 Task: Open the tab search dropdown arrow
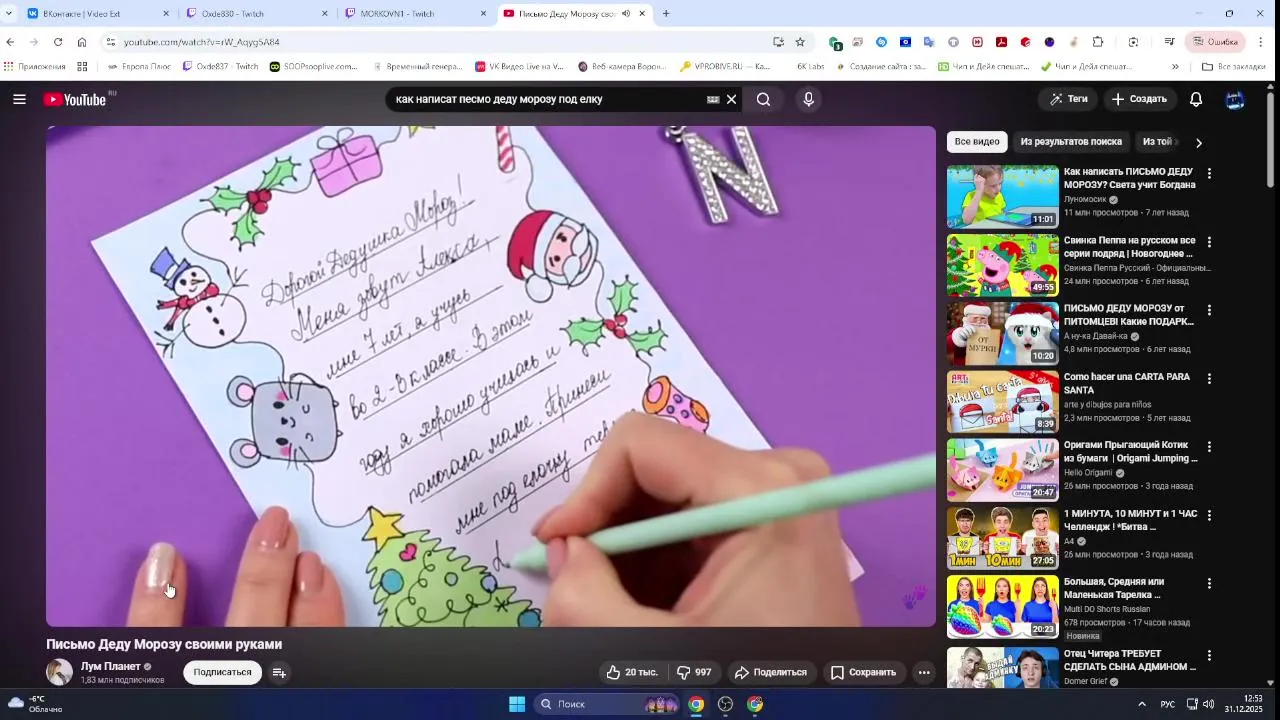[9, 13]
